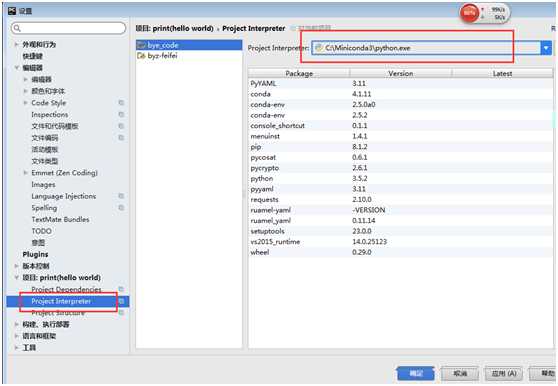Expand the 颜色和字体 node

[x=25, y=91]
